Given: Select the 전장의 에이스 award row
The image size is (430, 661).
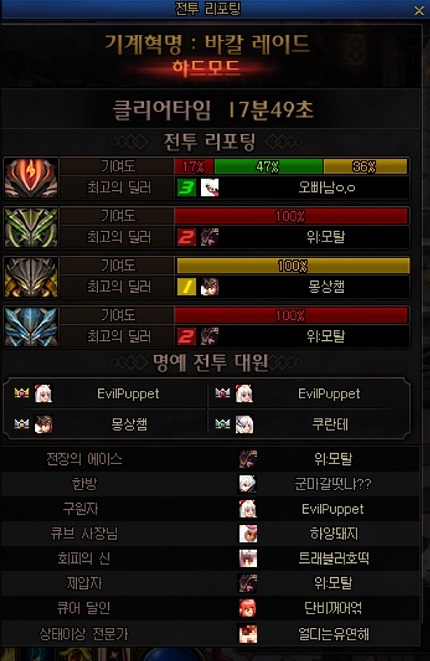Looking at the screenshot, I should pyautogui.click(x=210, y=459).
